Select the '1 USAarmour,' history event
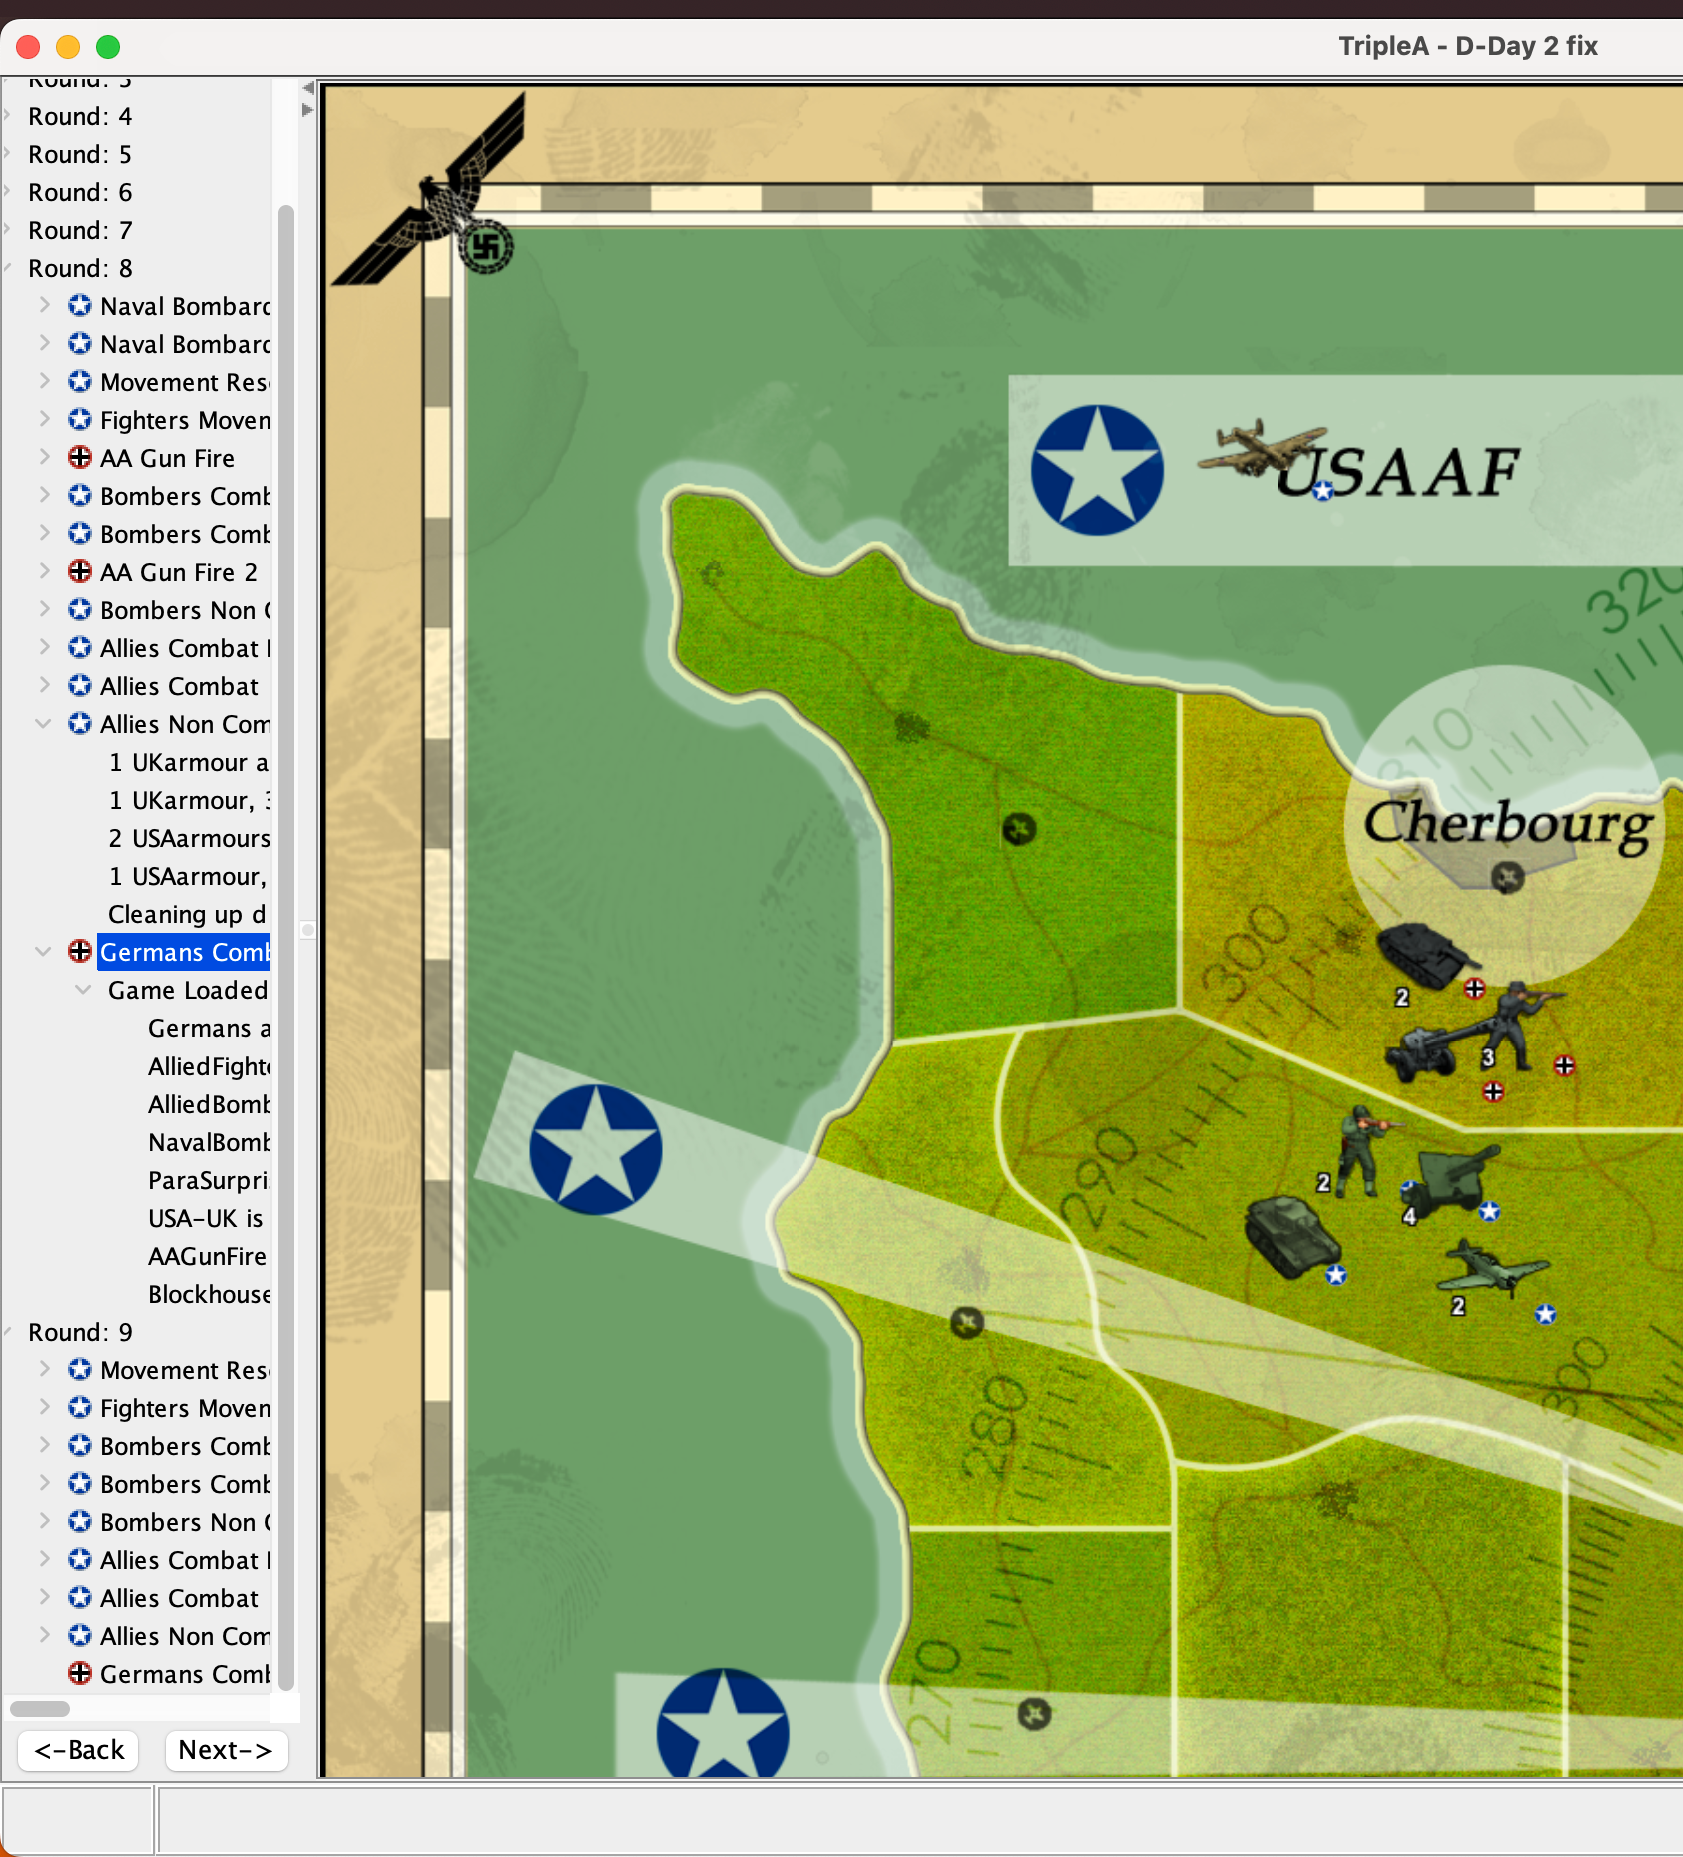This screenshot has height=1857, width=1683. coord(188,876)
